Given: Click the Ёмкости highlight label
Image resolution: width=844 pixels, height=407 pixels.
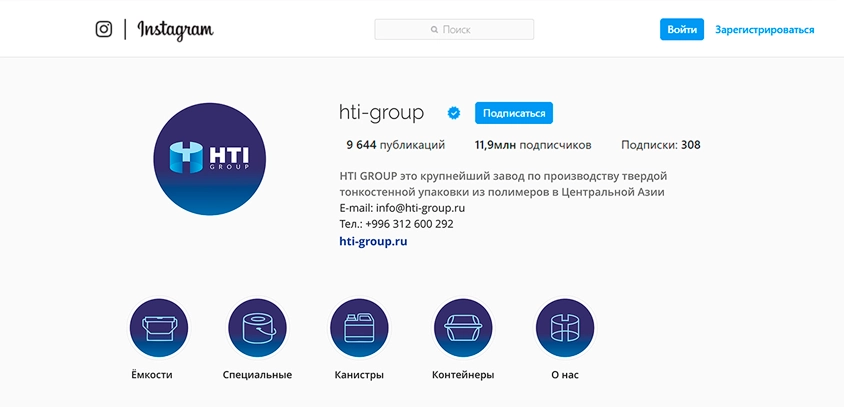Looking at the screenshot, I should [152, 375].
